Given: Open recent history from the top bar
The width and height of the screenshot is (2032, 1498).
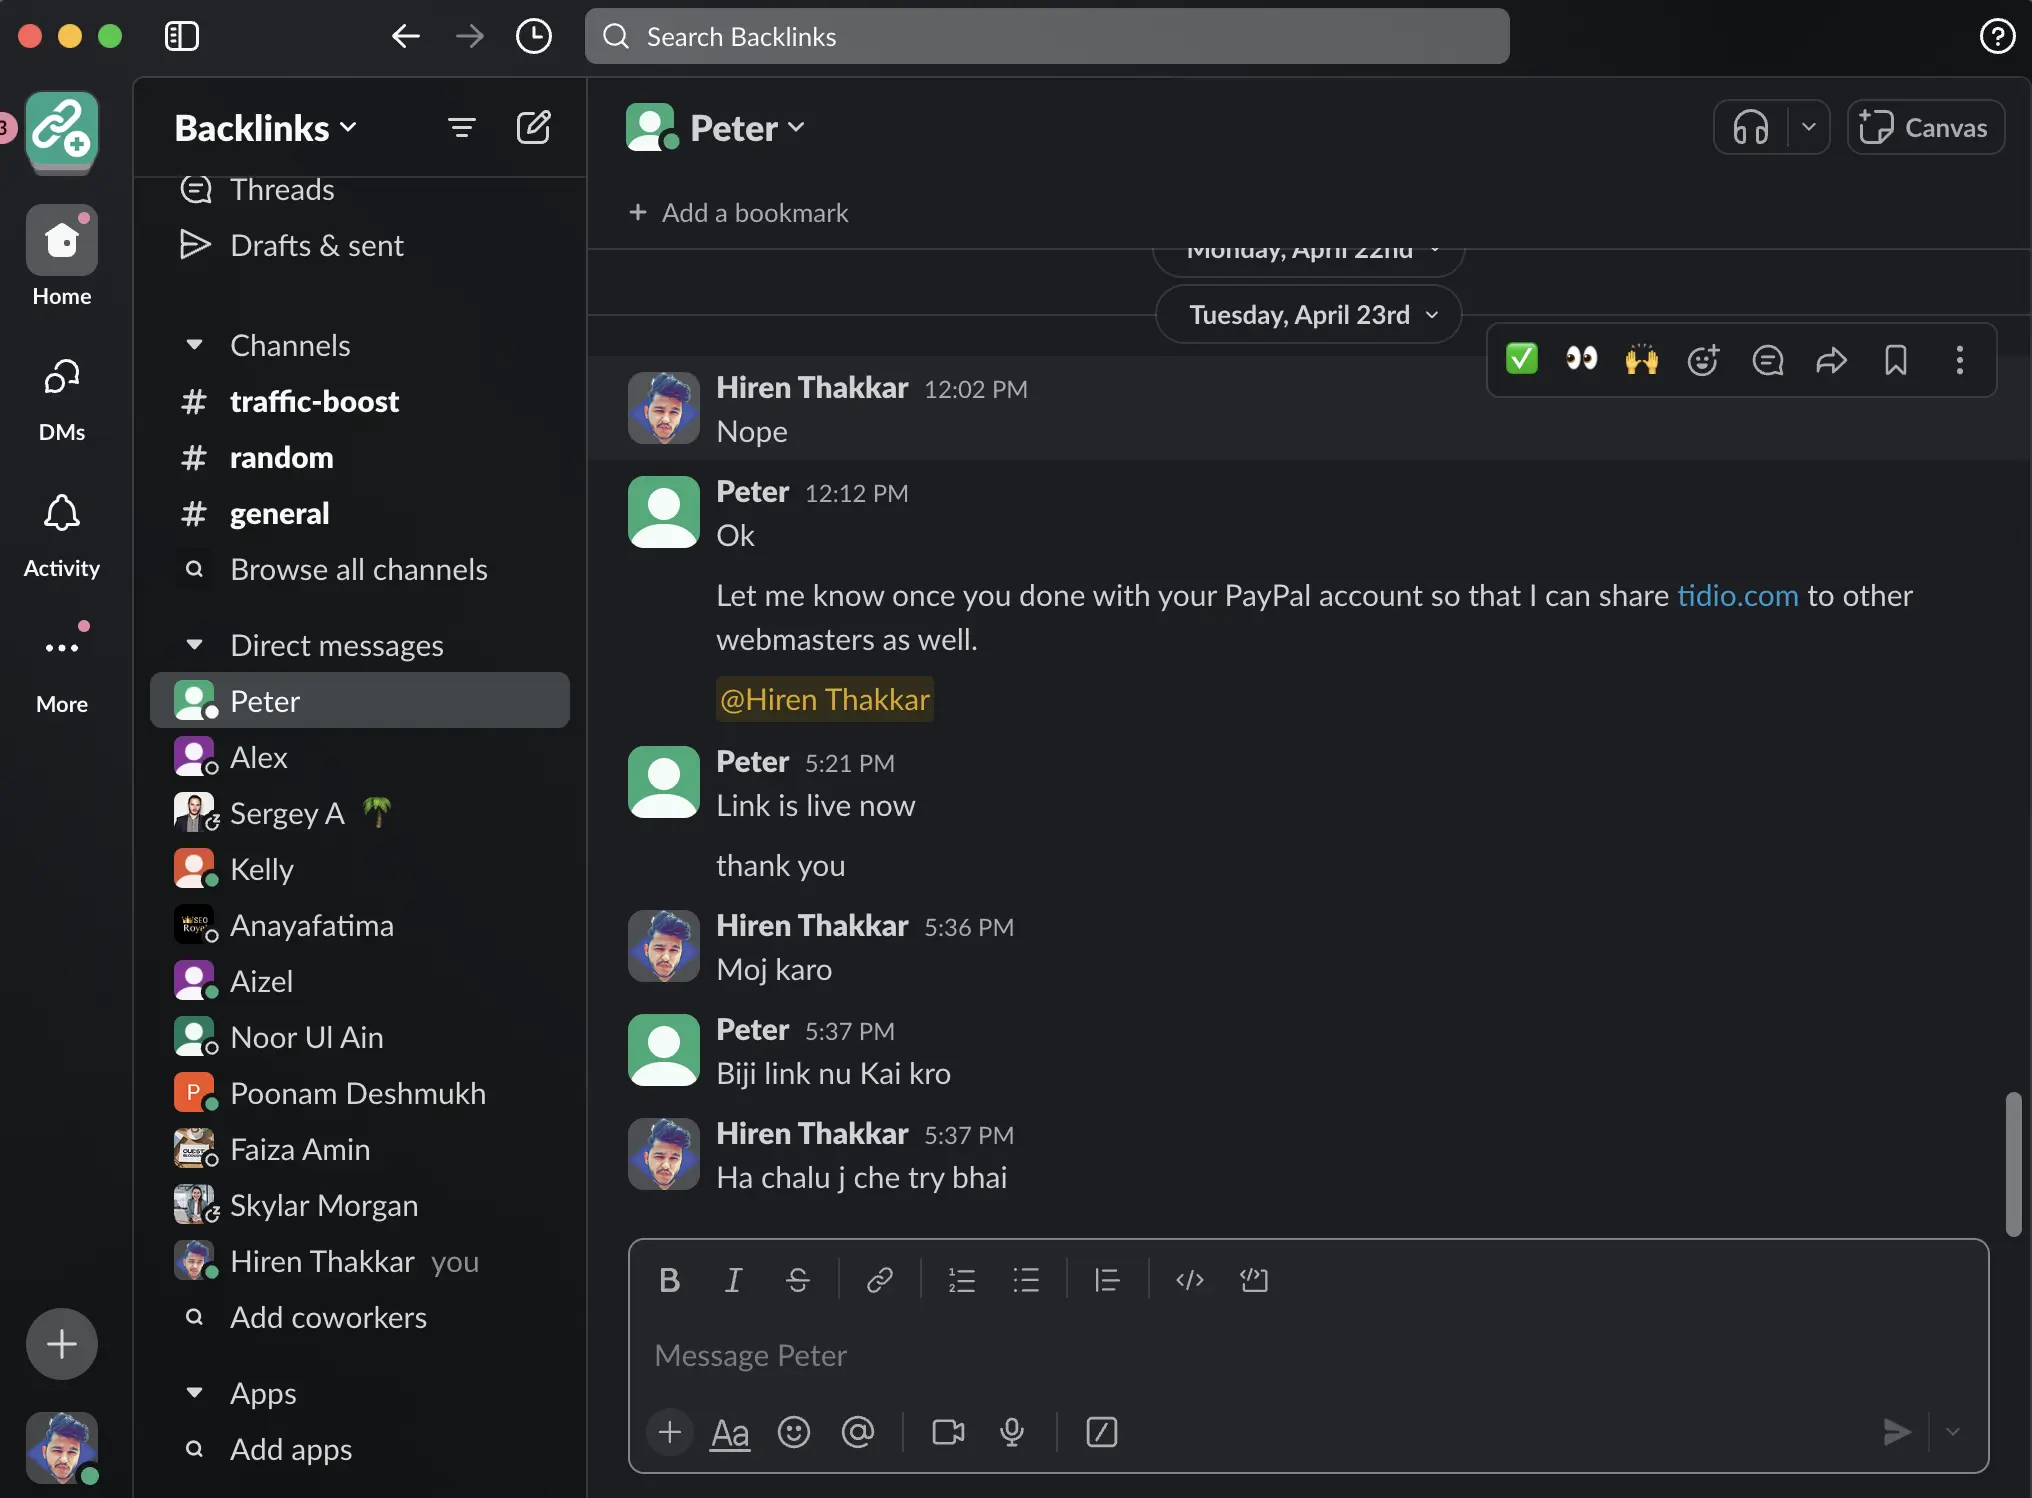Looking at the screenshot, I should click(x=534, y=36).
